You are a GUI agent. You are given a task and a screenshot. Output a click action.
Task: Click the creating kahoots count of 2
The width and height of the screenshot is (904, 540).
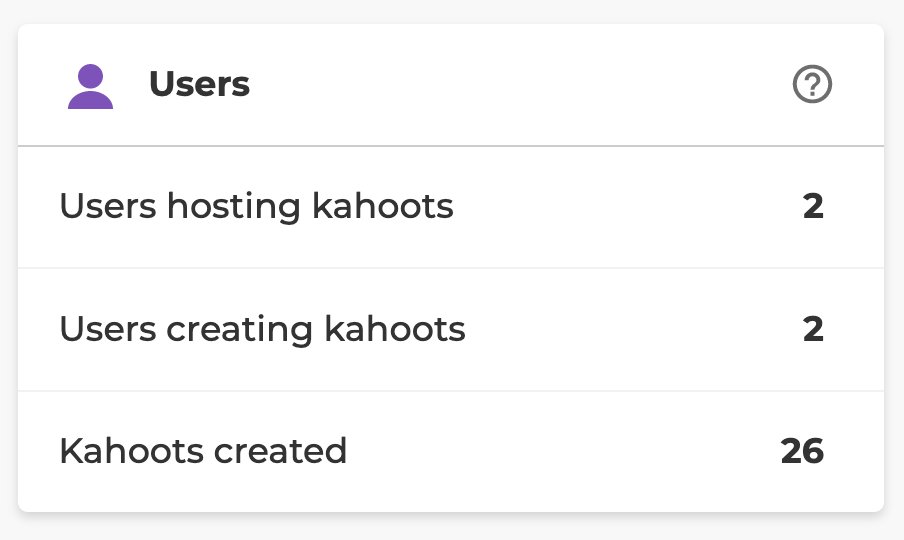813,329
